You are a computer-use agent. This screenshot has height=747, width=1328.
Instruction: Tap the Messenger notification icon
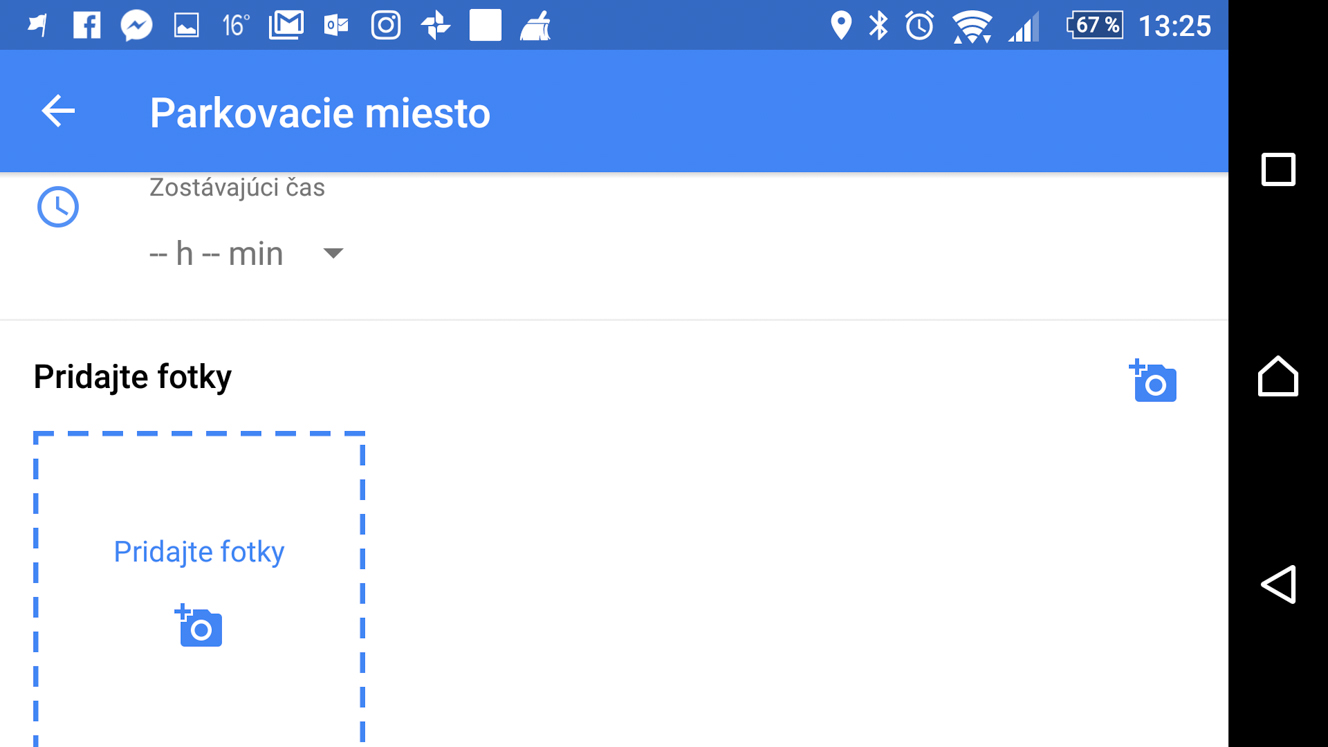click(x=136, y=25)
